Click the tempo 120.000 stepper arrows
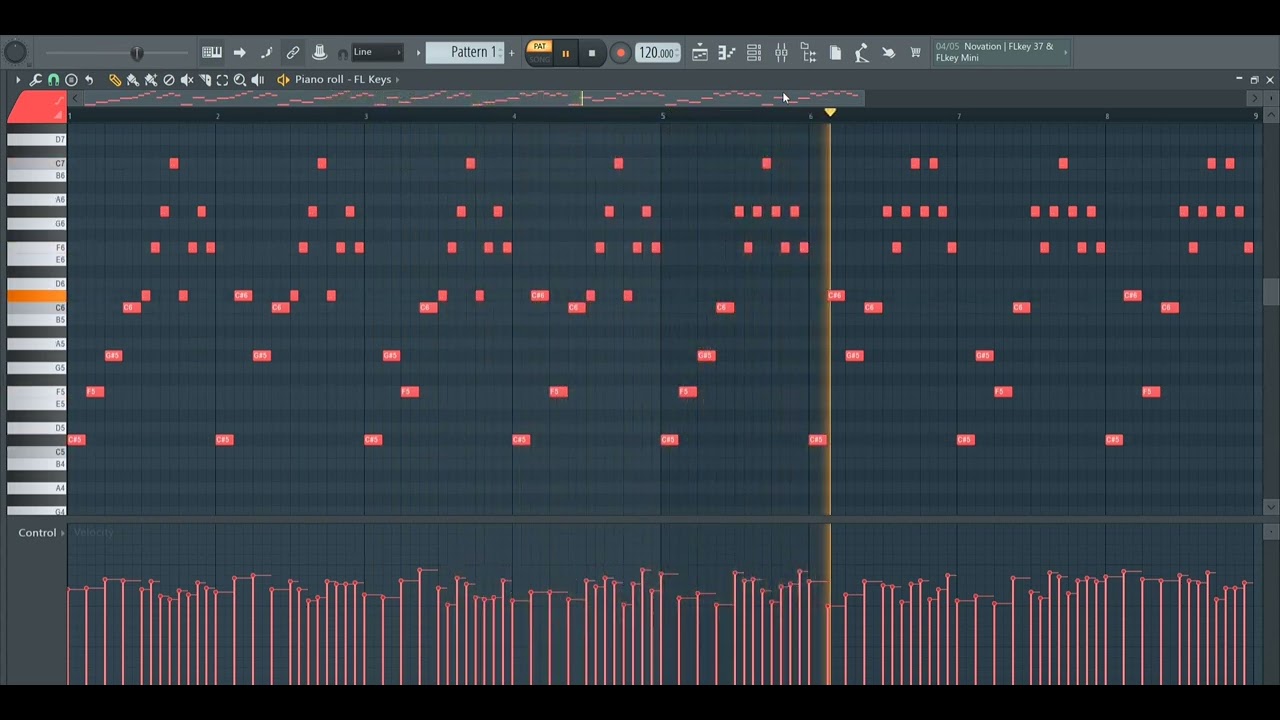The image size is (1280, 720). coord(677,52)
